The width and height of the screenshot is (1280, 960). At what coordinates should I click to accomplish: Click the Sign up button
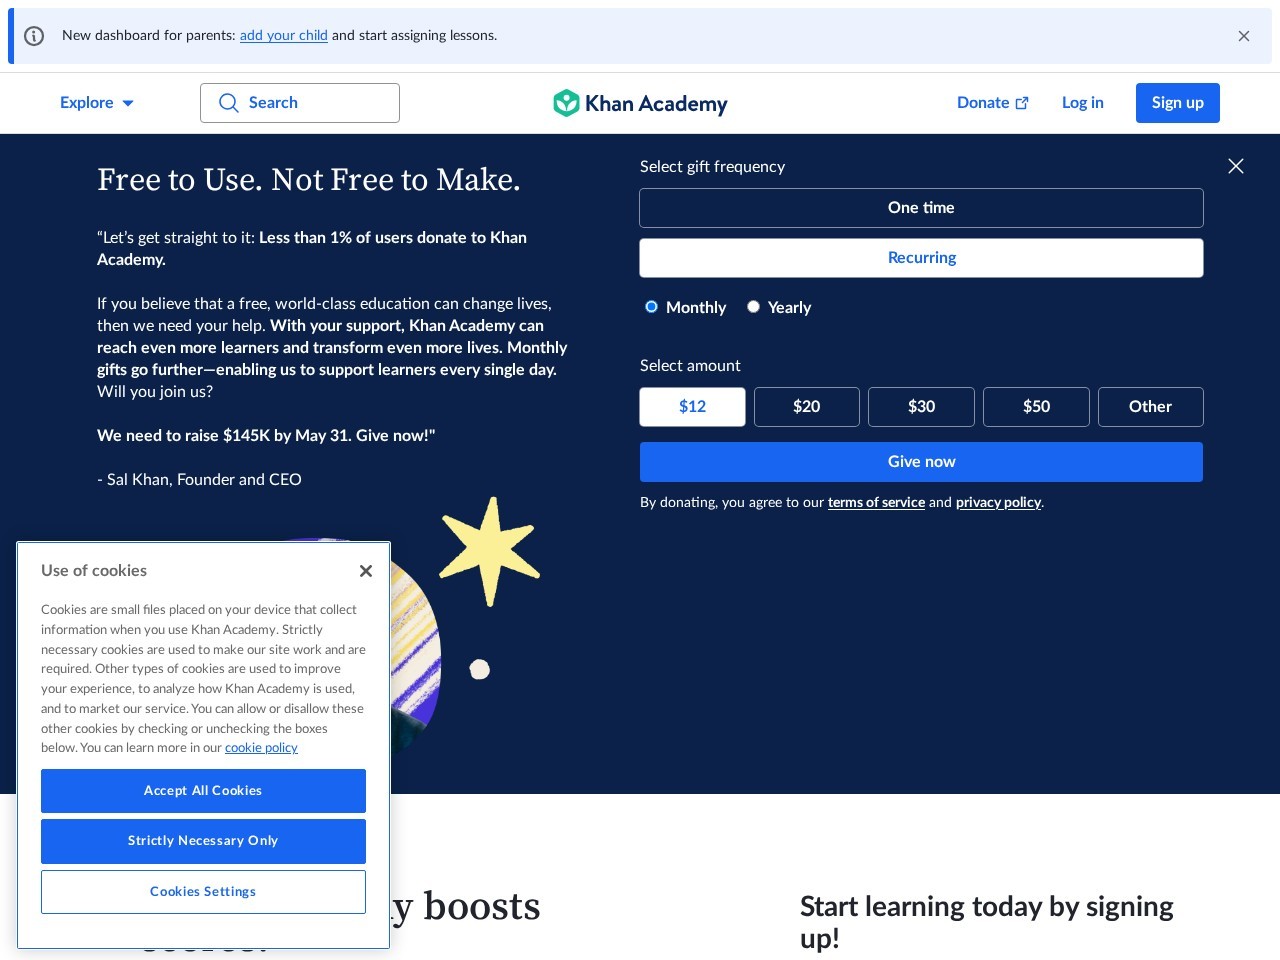1178,103
